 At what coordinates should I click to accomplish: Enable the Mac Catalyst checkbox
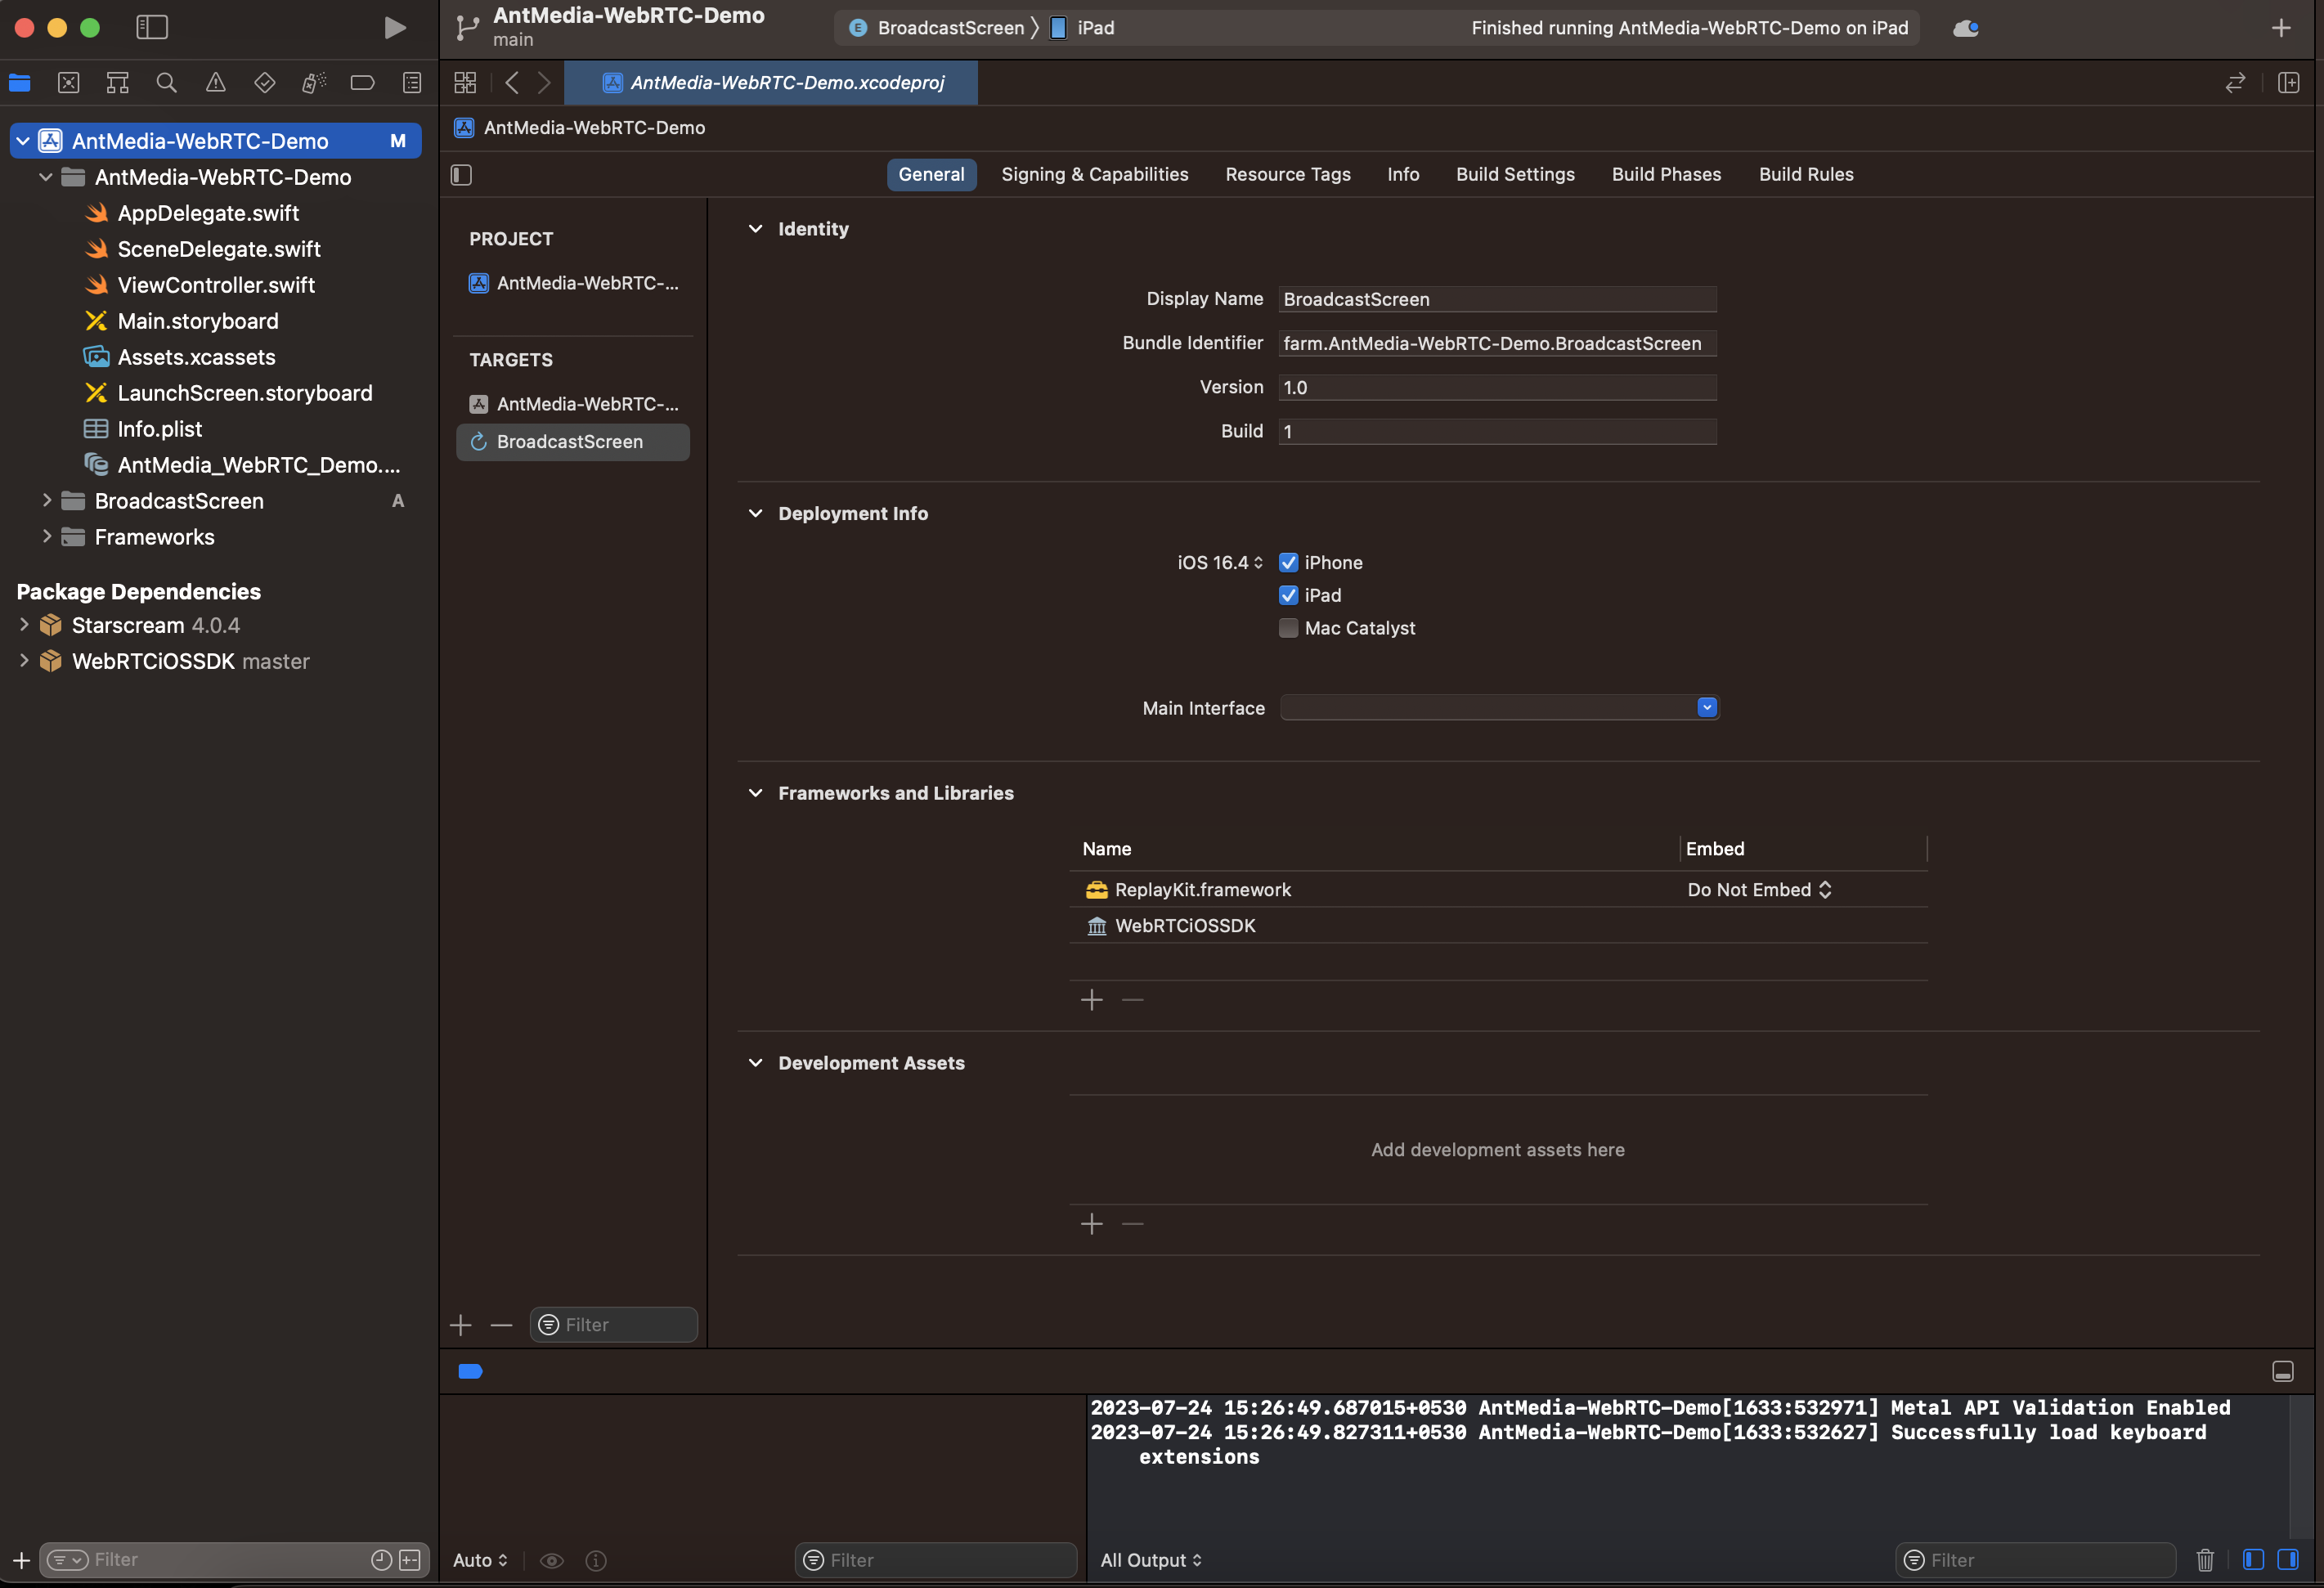pos(1288,628)
